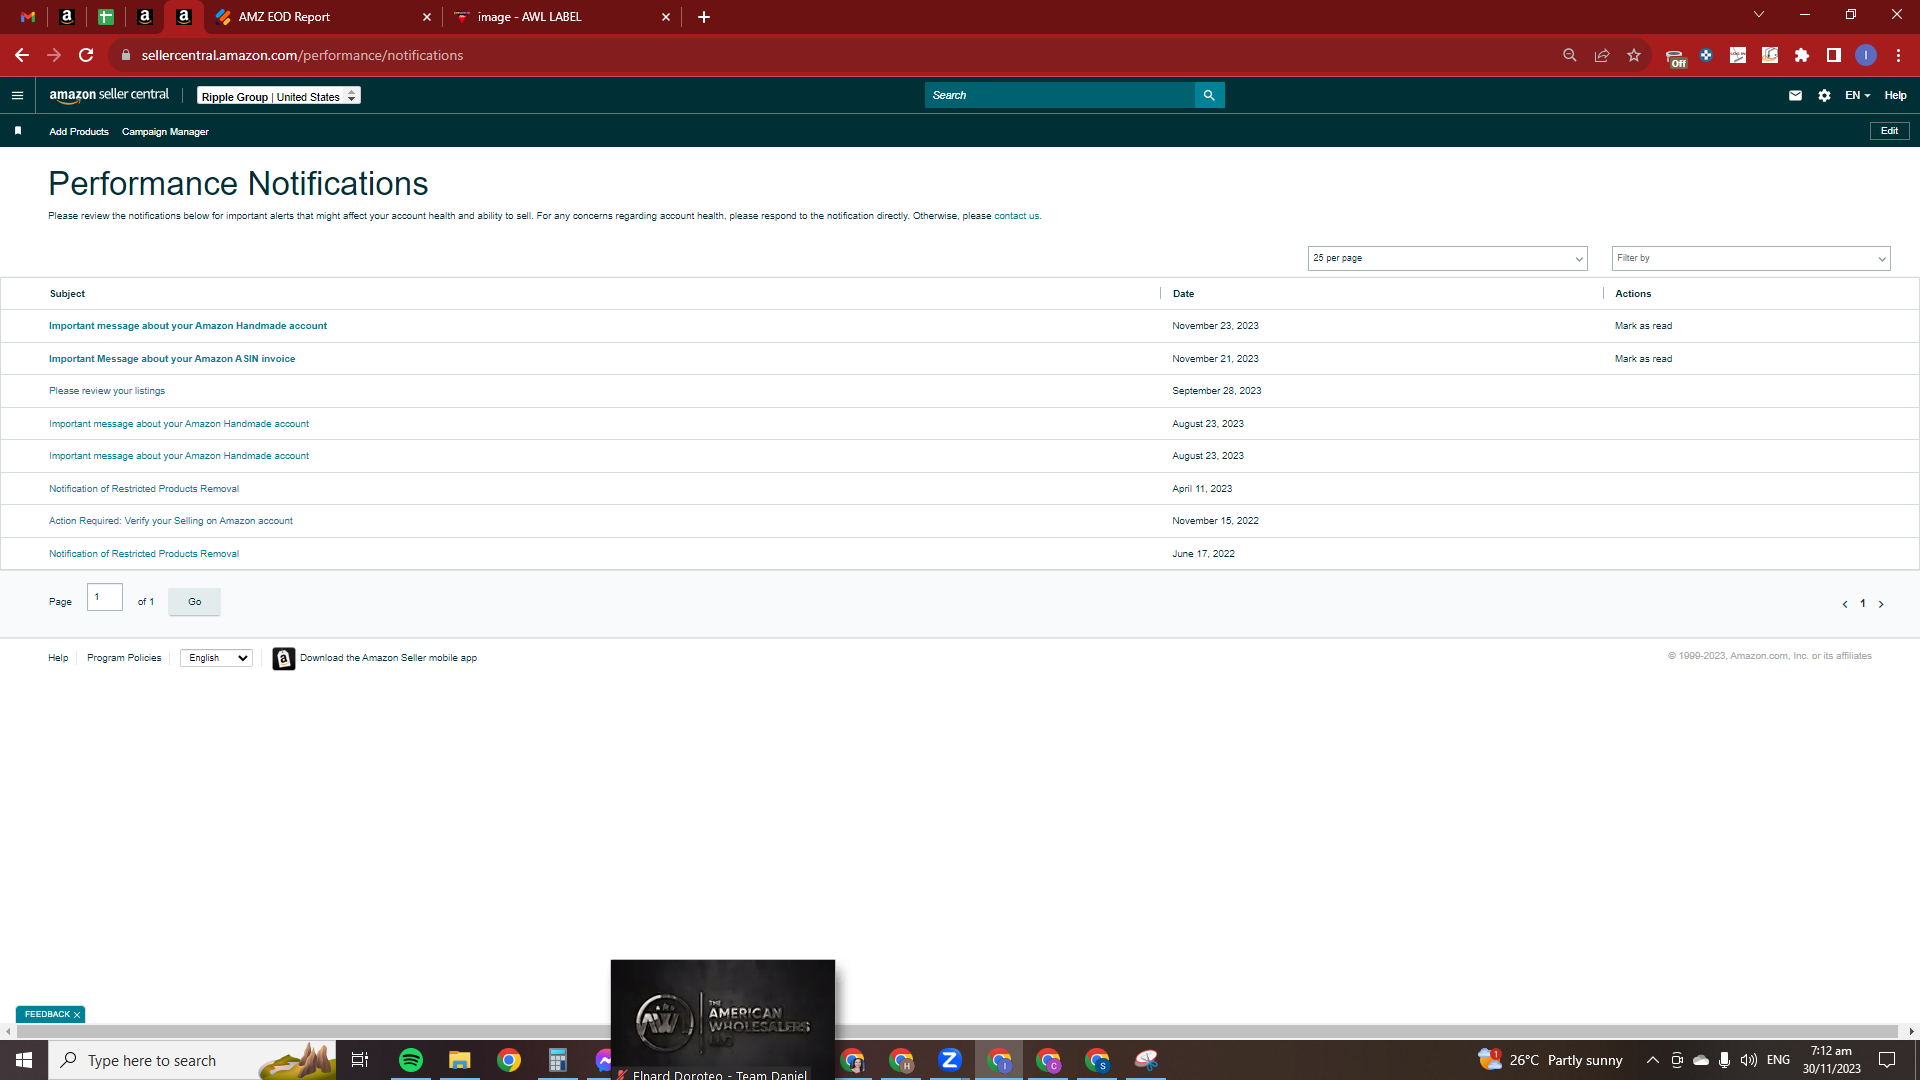The image size is (1920, 1080).
Task: Bookmark this page with the star
Action: tap(1634, 55)
